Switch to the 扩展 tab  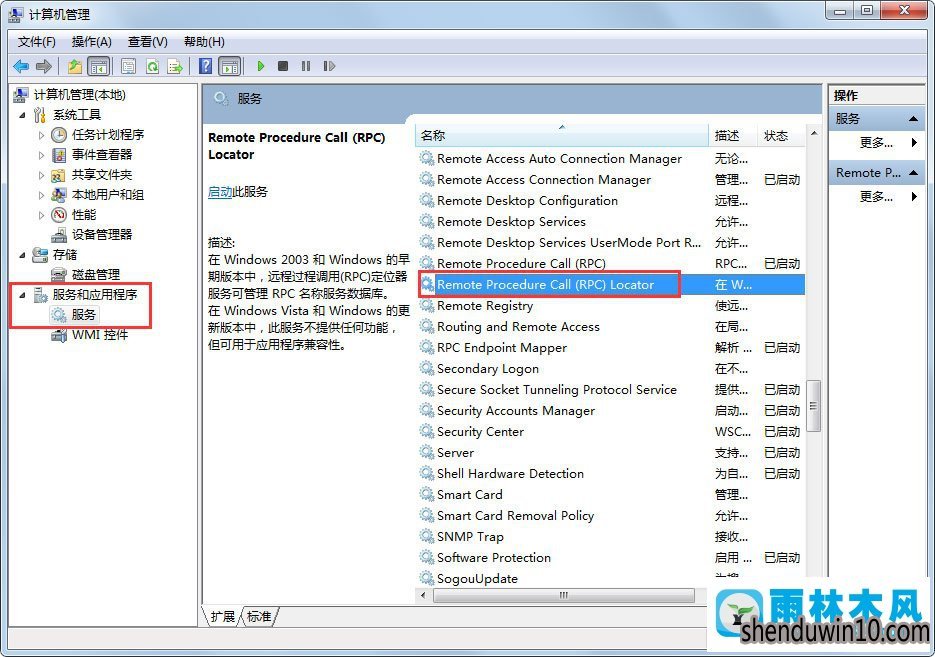tap(222, 616)
